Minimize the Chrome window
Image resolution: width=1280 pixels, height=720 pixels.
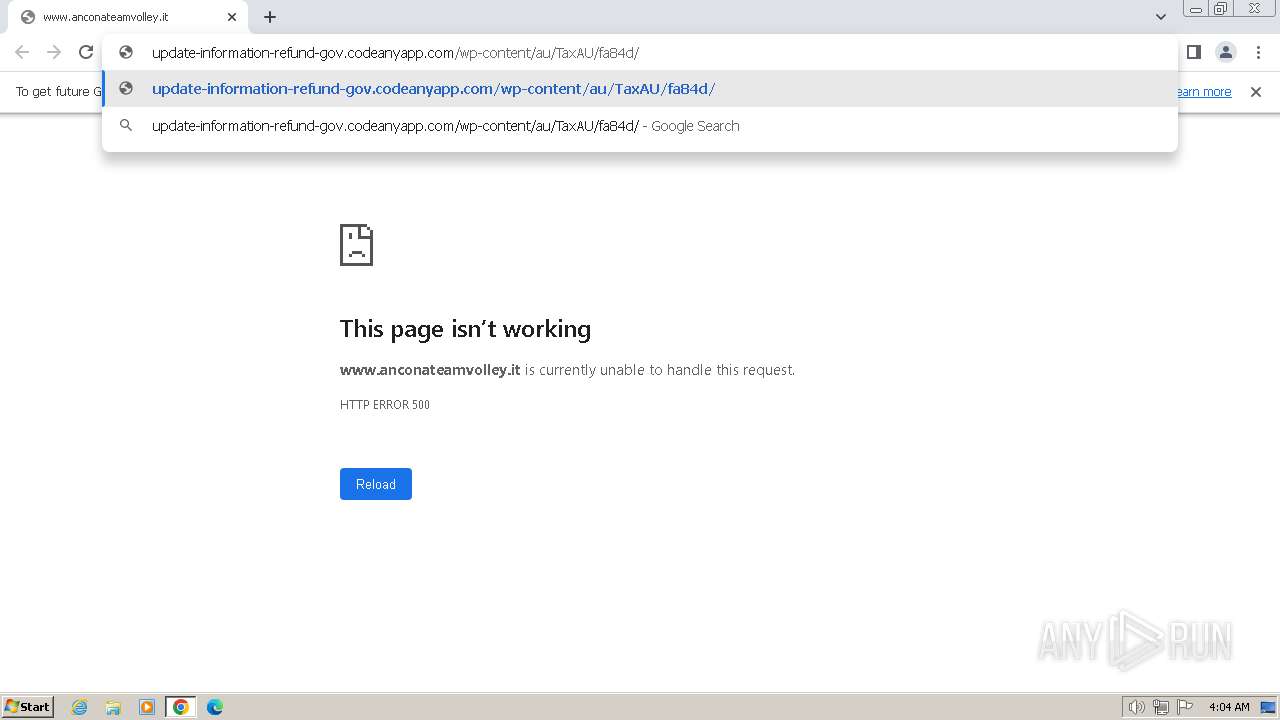1195,9
